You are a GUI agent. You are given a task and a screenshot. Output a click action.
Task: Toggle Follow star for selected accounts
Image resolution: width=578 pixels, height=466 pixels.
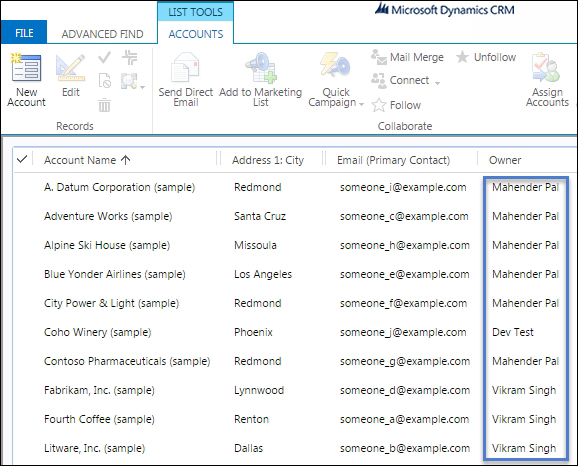coord(379,105)
